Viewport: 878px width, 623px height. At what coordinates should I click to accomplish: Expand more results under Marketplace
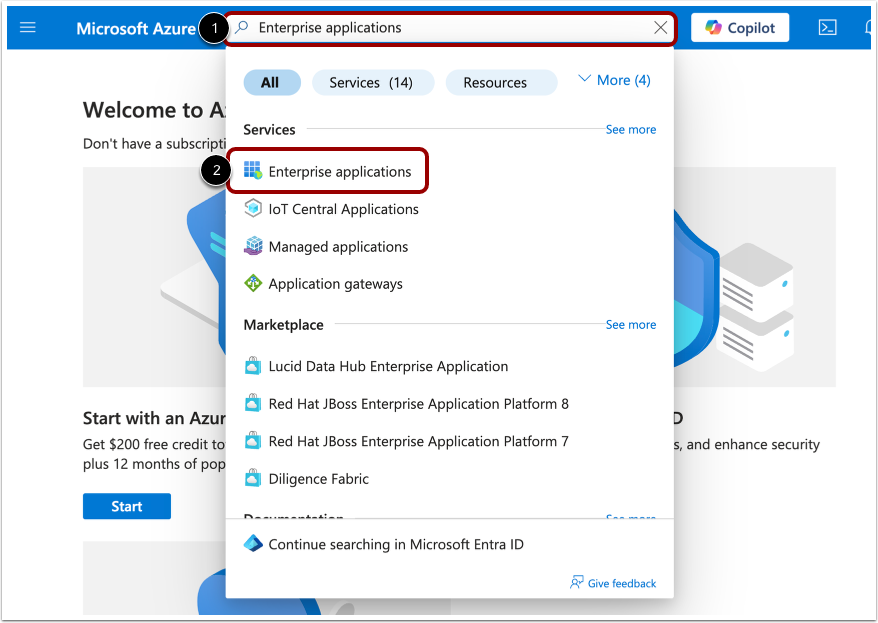(630, 324)
